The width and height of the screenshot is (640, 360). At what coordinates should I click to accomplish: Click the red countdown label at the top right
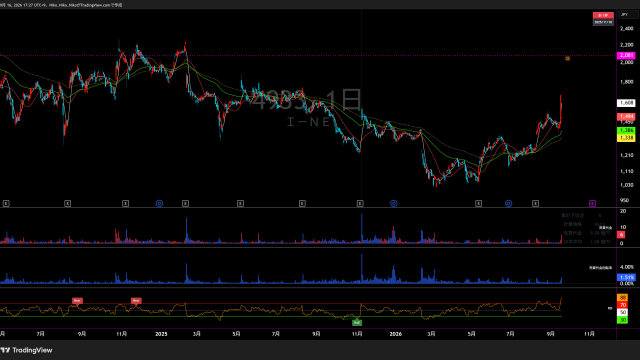603,16
